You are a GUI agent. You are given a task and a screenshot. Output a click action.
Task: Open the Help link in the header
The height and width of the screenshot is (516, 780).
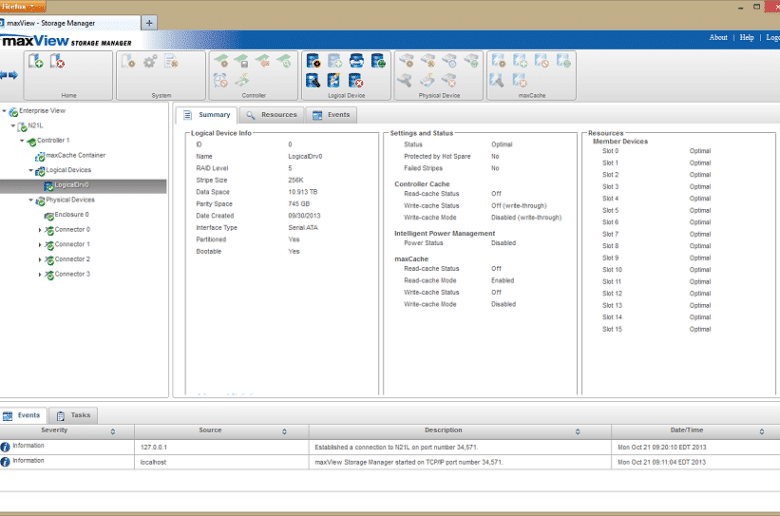coord(746,37)
